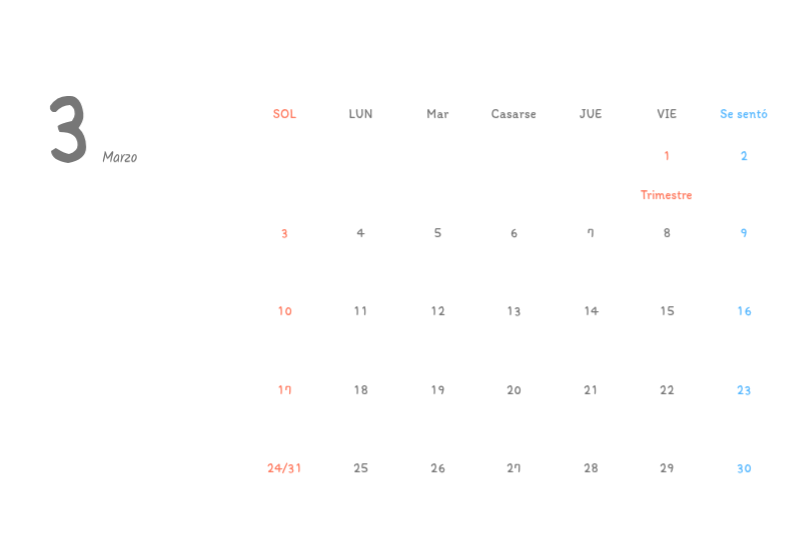Viewport: 800px width, 549px height.
Task: Click date 20 on the calendar
Action: pyautogui.click(x=514, y=390)
